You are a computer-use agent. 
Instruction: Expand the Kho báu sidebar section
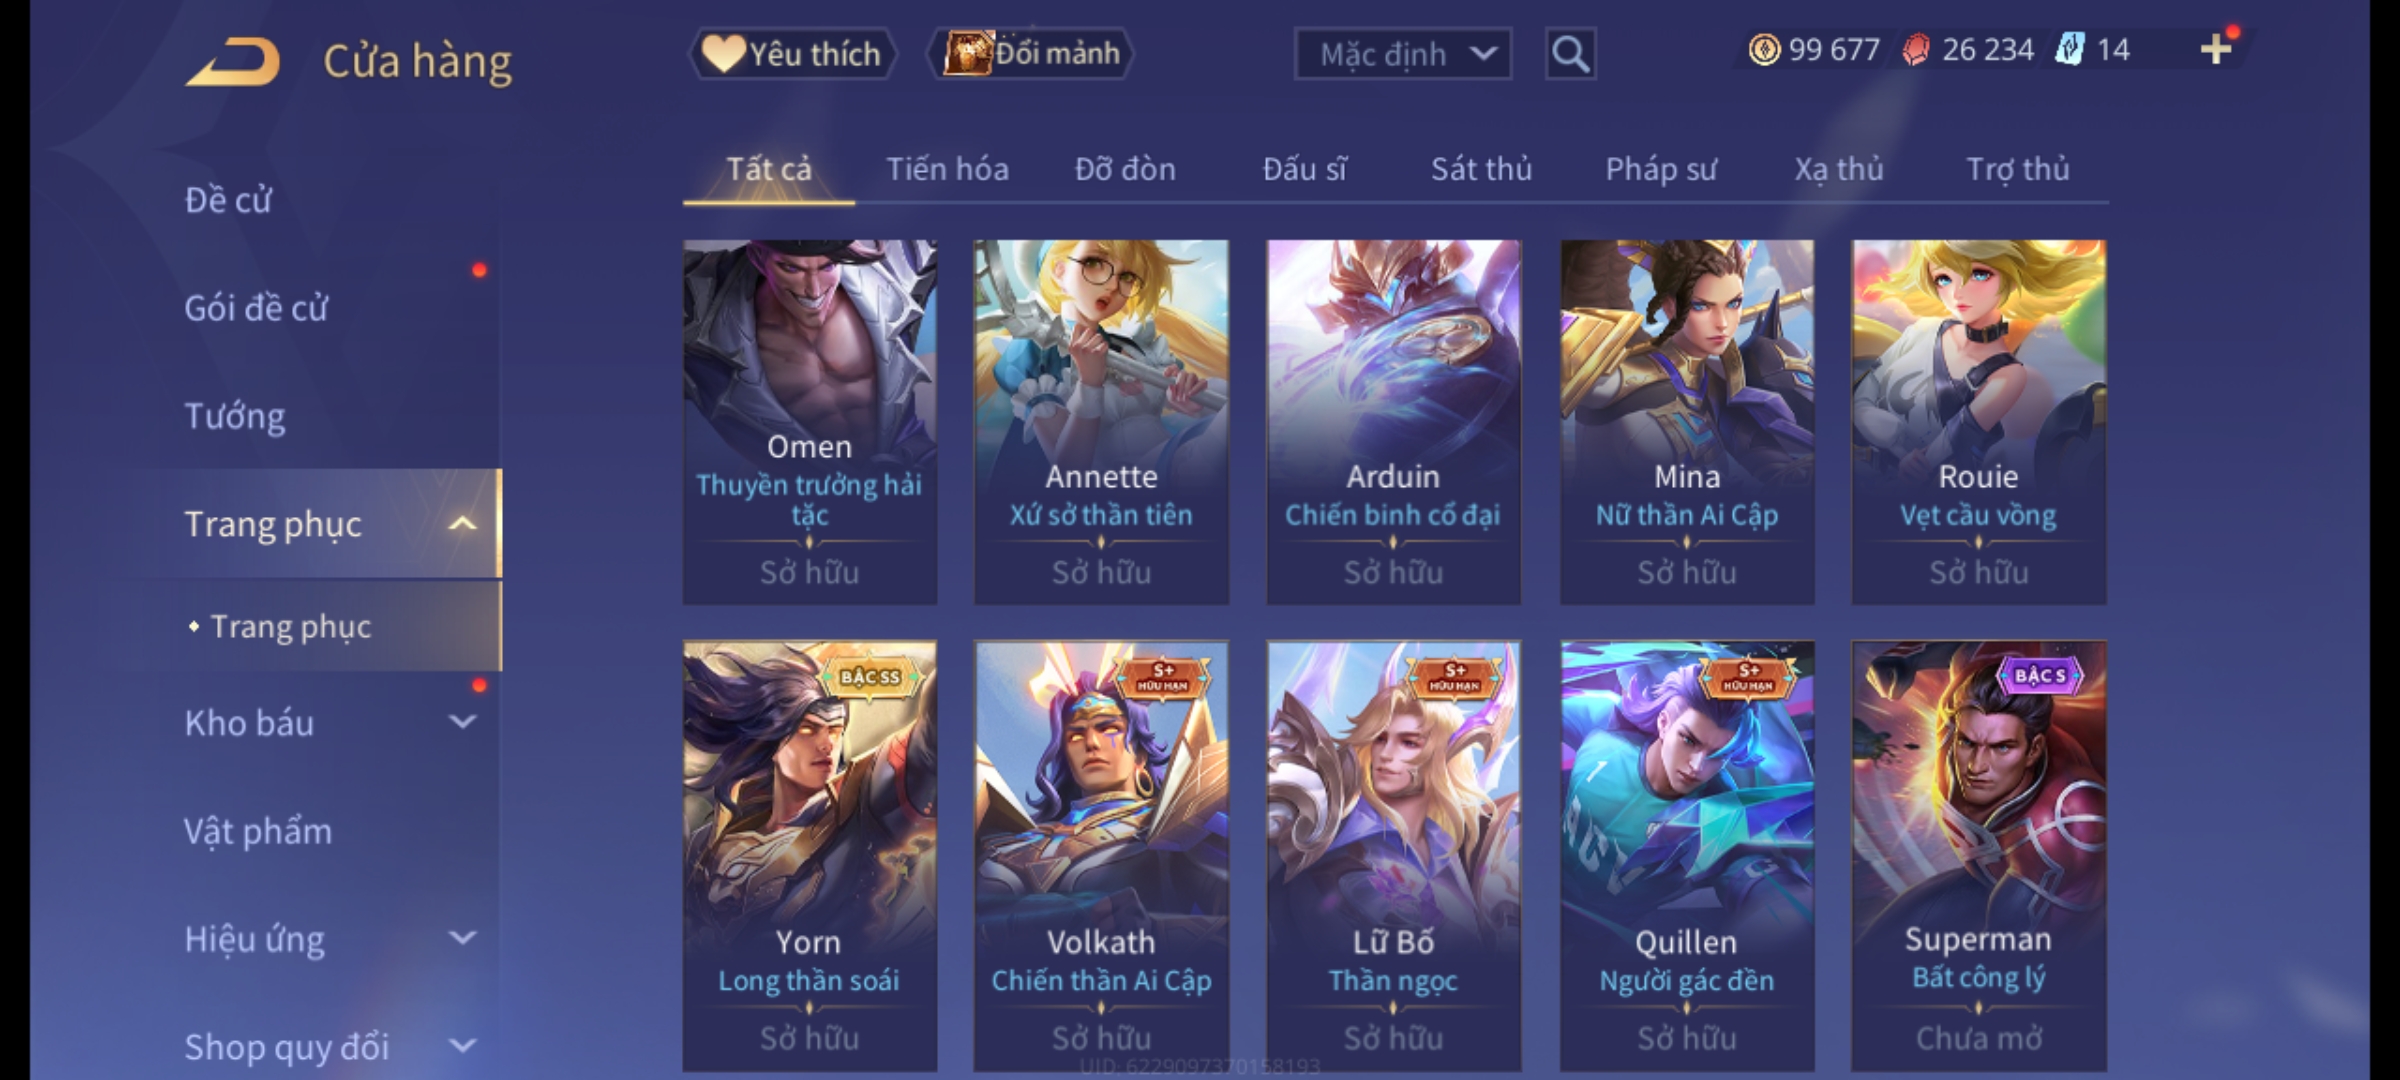(462, 722)
